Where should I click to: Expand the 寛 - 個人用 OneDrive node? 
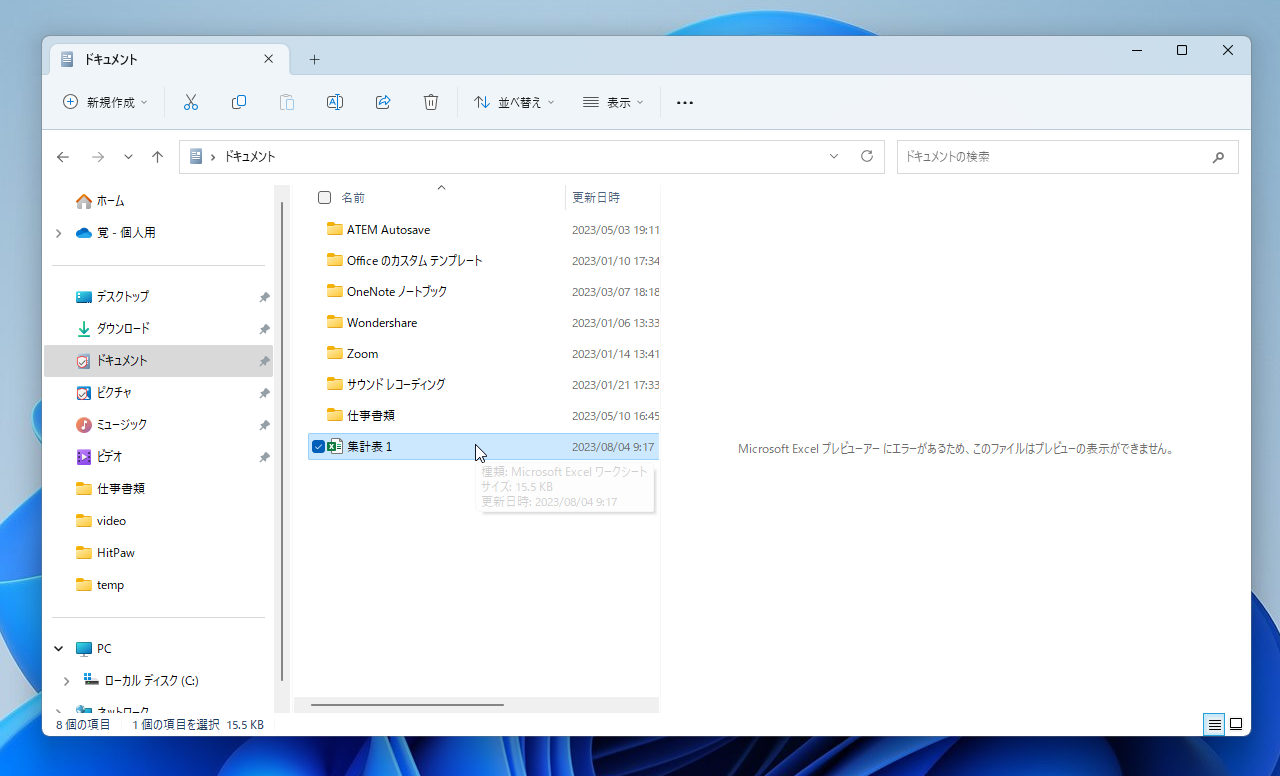pos(59,233)
